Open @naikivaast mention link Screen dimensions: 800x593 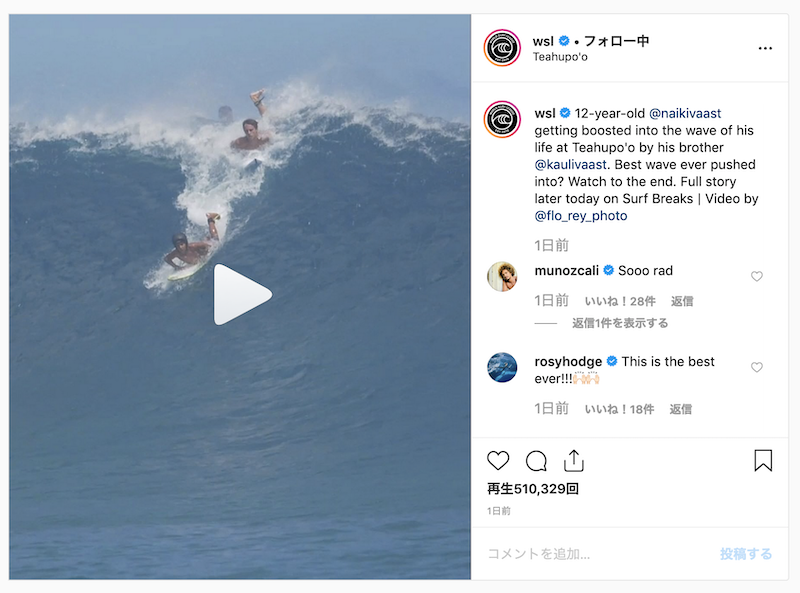click(x=685, y=113)
